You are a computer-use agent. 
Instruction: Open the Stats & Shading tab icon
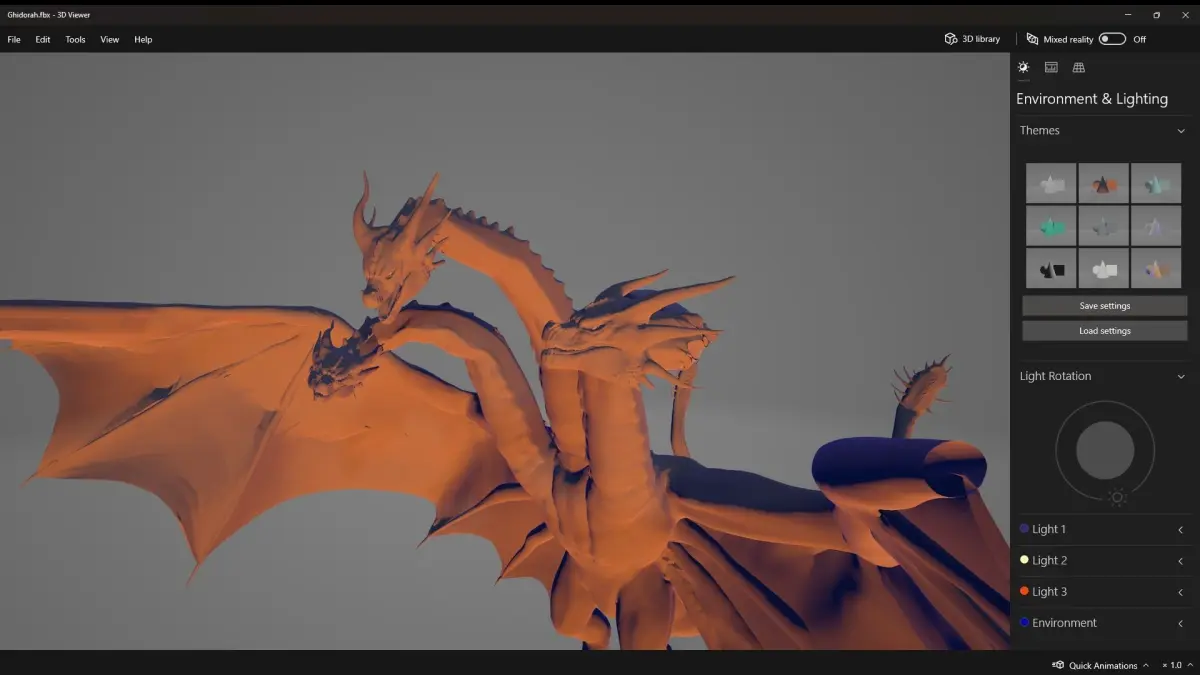click(x=1051, y=67)
